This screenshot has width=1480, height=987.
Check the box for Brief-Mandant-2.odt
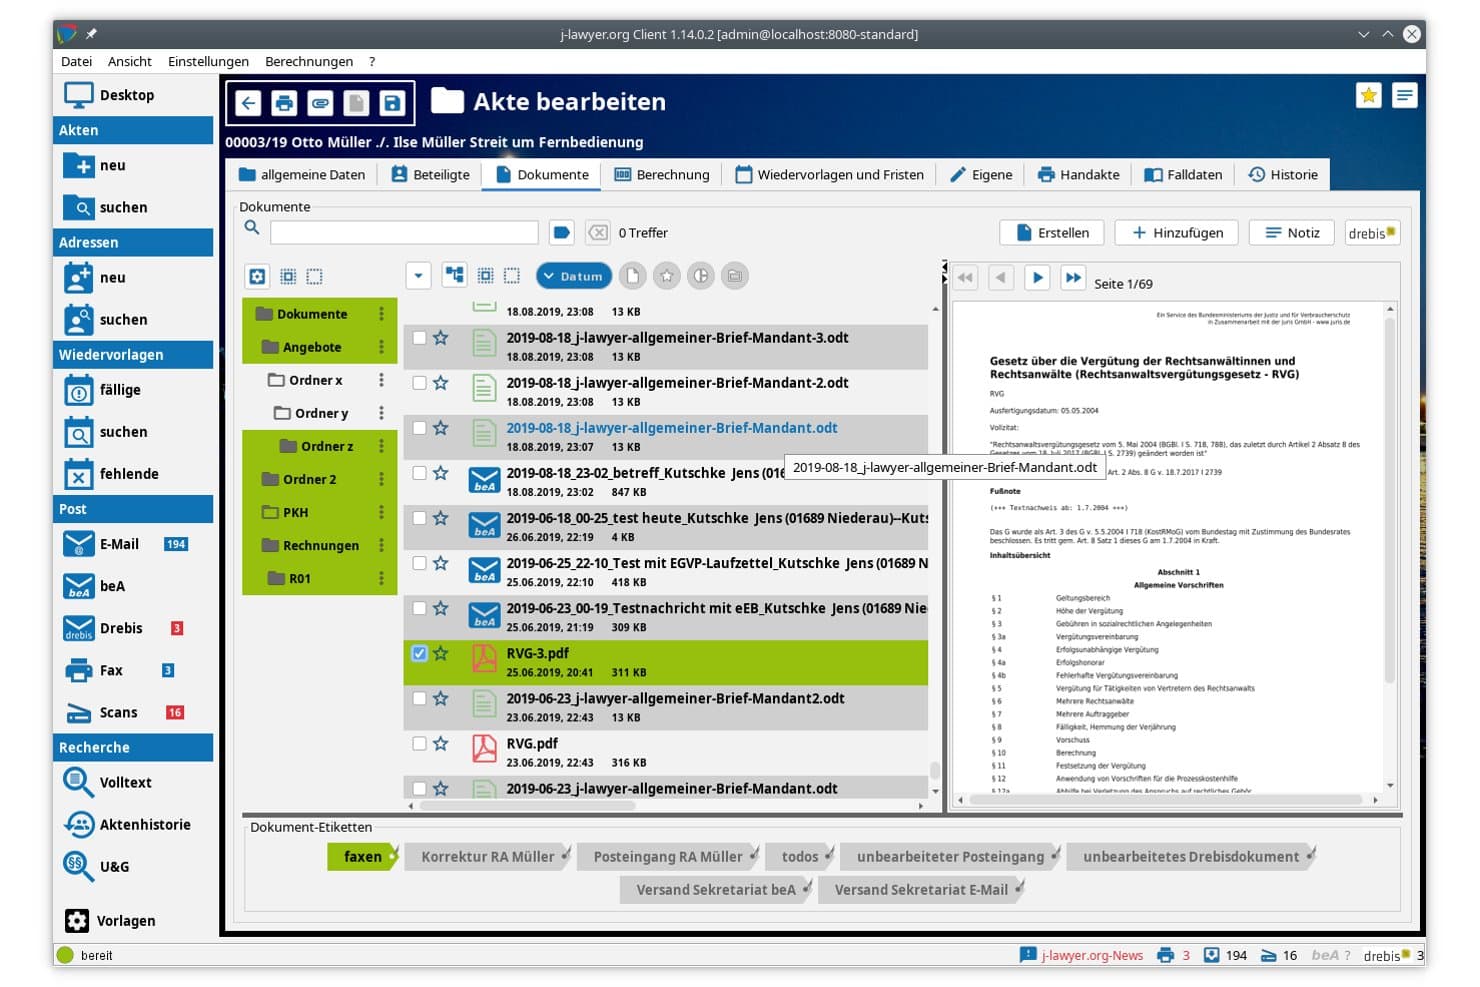(x=419, y=383)
